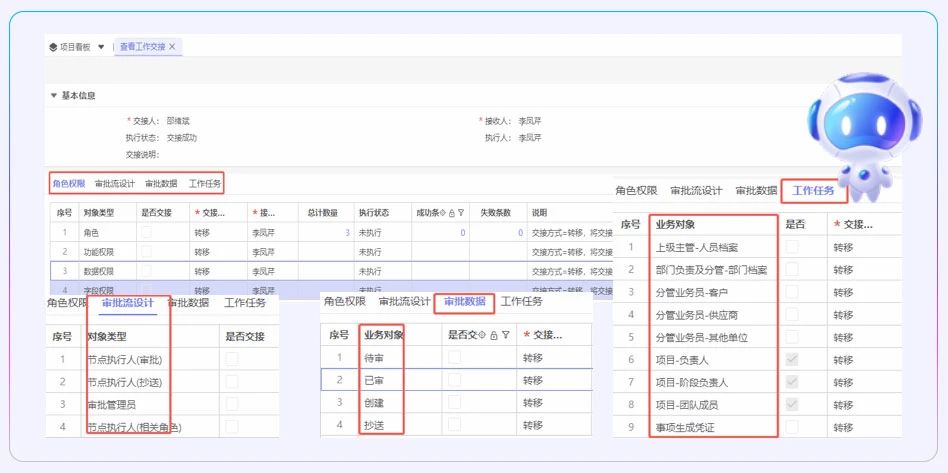The width and height of the screenshot is (948, 473).
Task: Open the dropdown arrow beside 项目看板
Action: coord(101,47)
